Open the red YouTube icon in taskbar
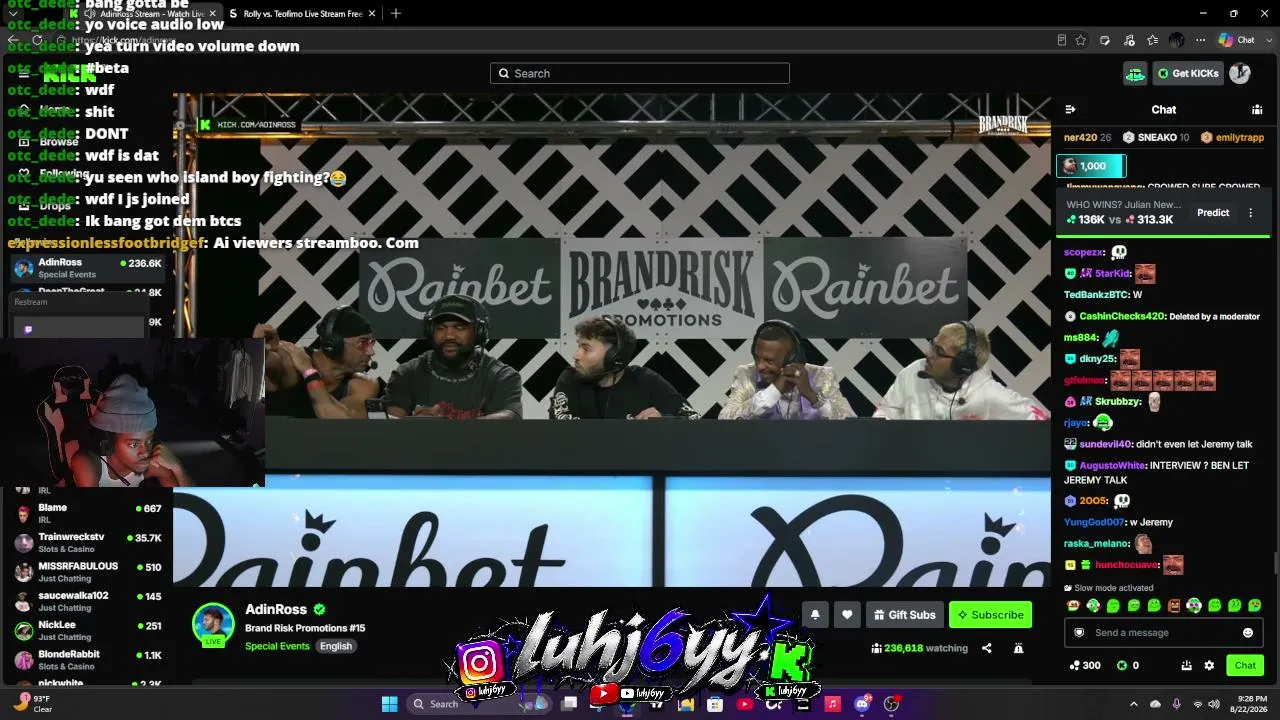The width and height of the screenshot is (1280, 720). coord(744,704)
